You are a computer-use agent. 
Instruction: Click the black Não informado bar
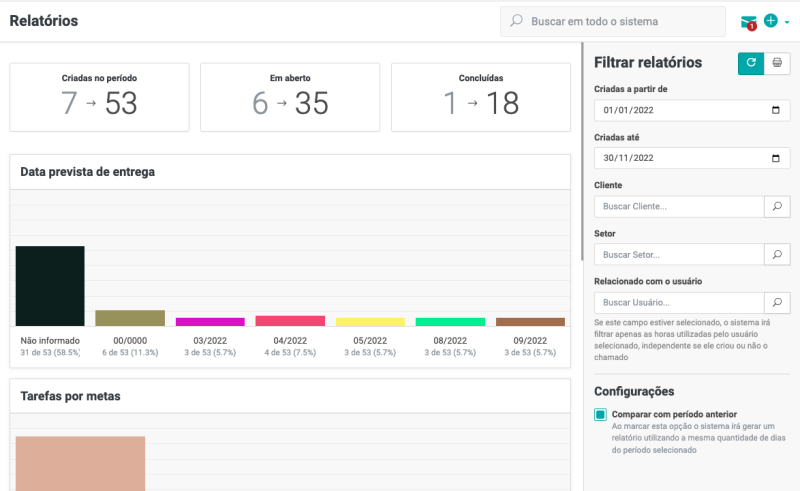point(50,285)
